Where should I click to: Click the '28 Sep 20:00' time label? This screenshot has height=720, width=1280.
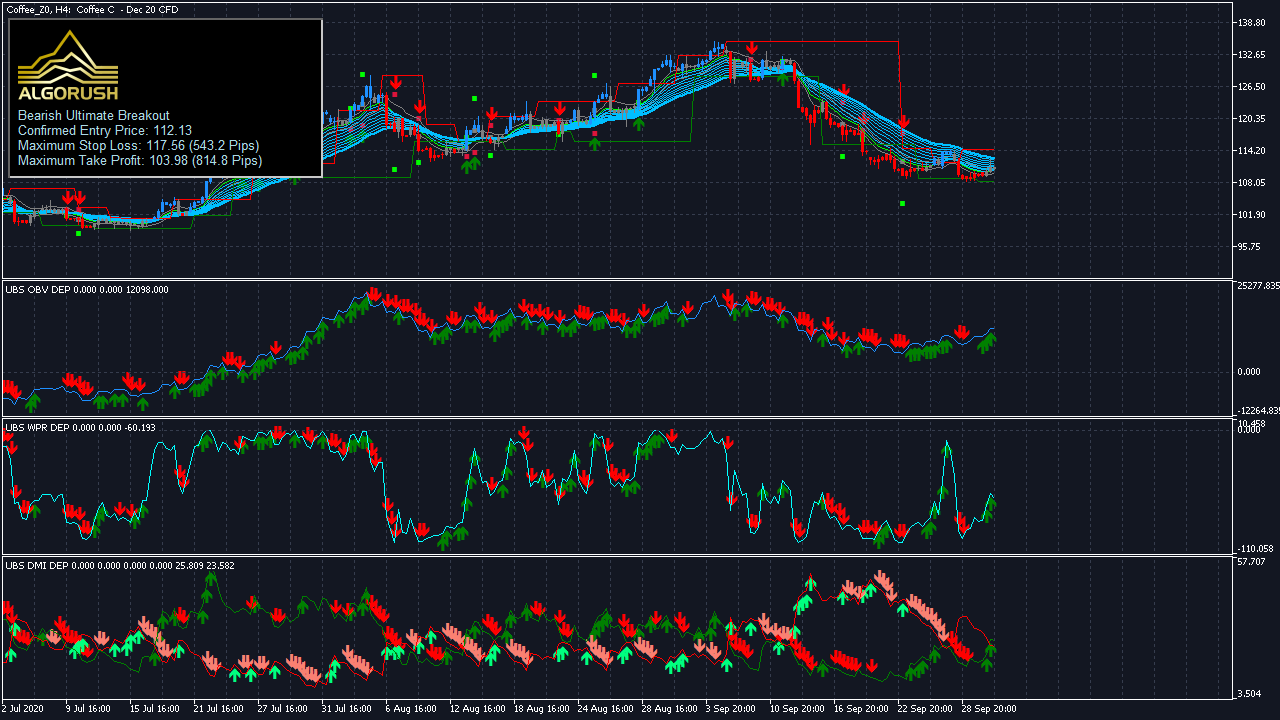point(989,708)
